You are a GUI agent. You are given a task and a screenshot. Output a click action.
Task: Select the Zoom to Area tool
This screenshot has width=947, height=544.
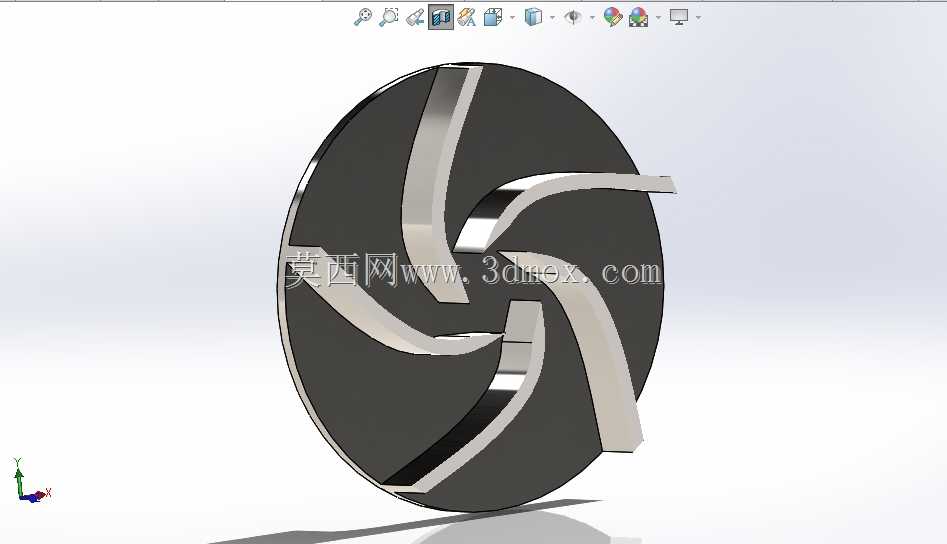point(388,17)
